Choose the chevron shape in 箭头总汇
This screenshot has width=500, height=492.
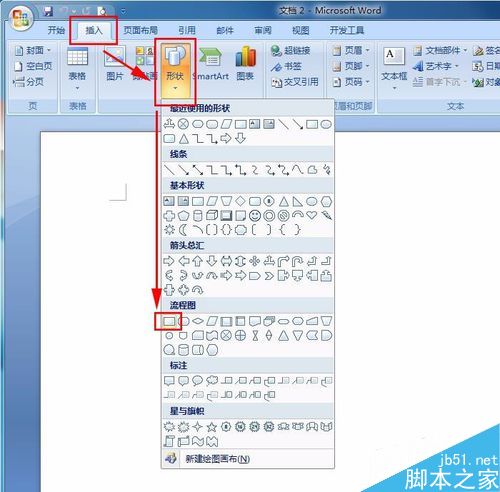click(269, 276)
